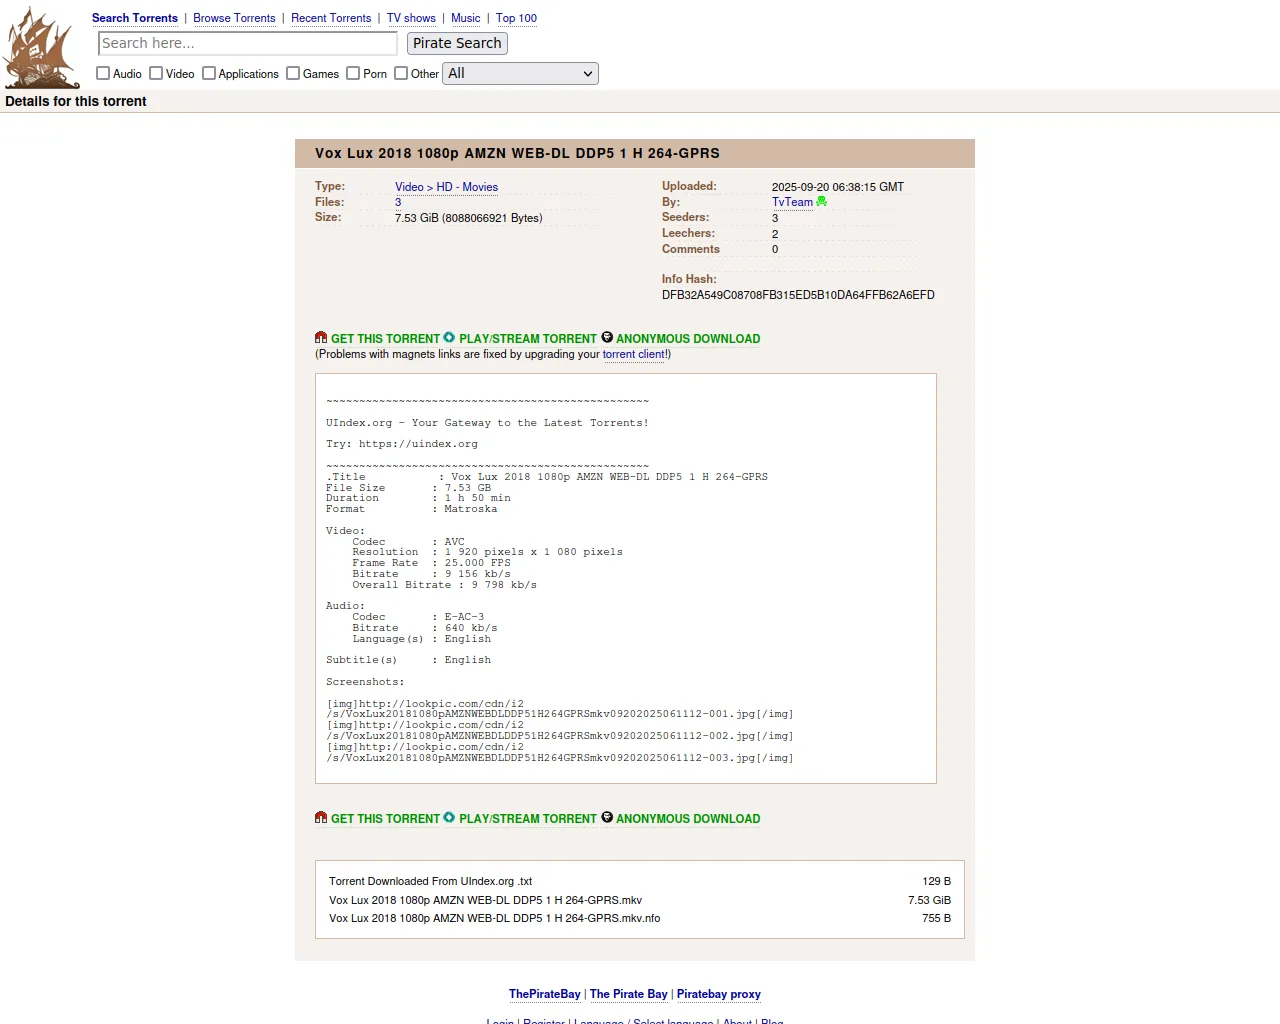Image resolution: width=1280 pixels, height=1024 pixels.
Task: Toggle the Applications checkbox
Action: (x=209, y=73)
